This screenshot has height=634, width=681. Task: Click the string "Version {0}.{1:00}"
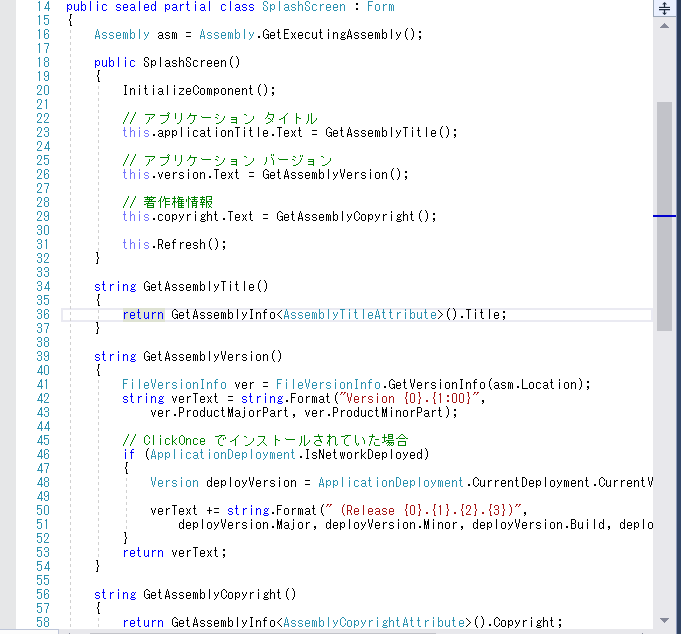tap(409, 399)
